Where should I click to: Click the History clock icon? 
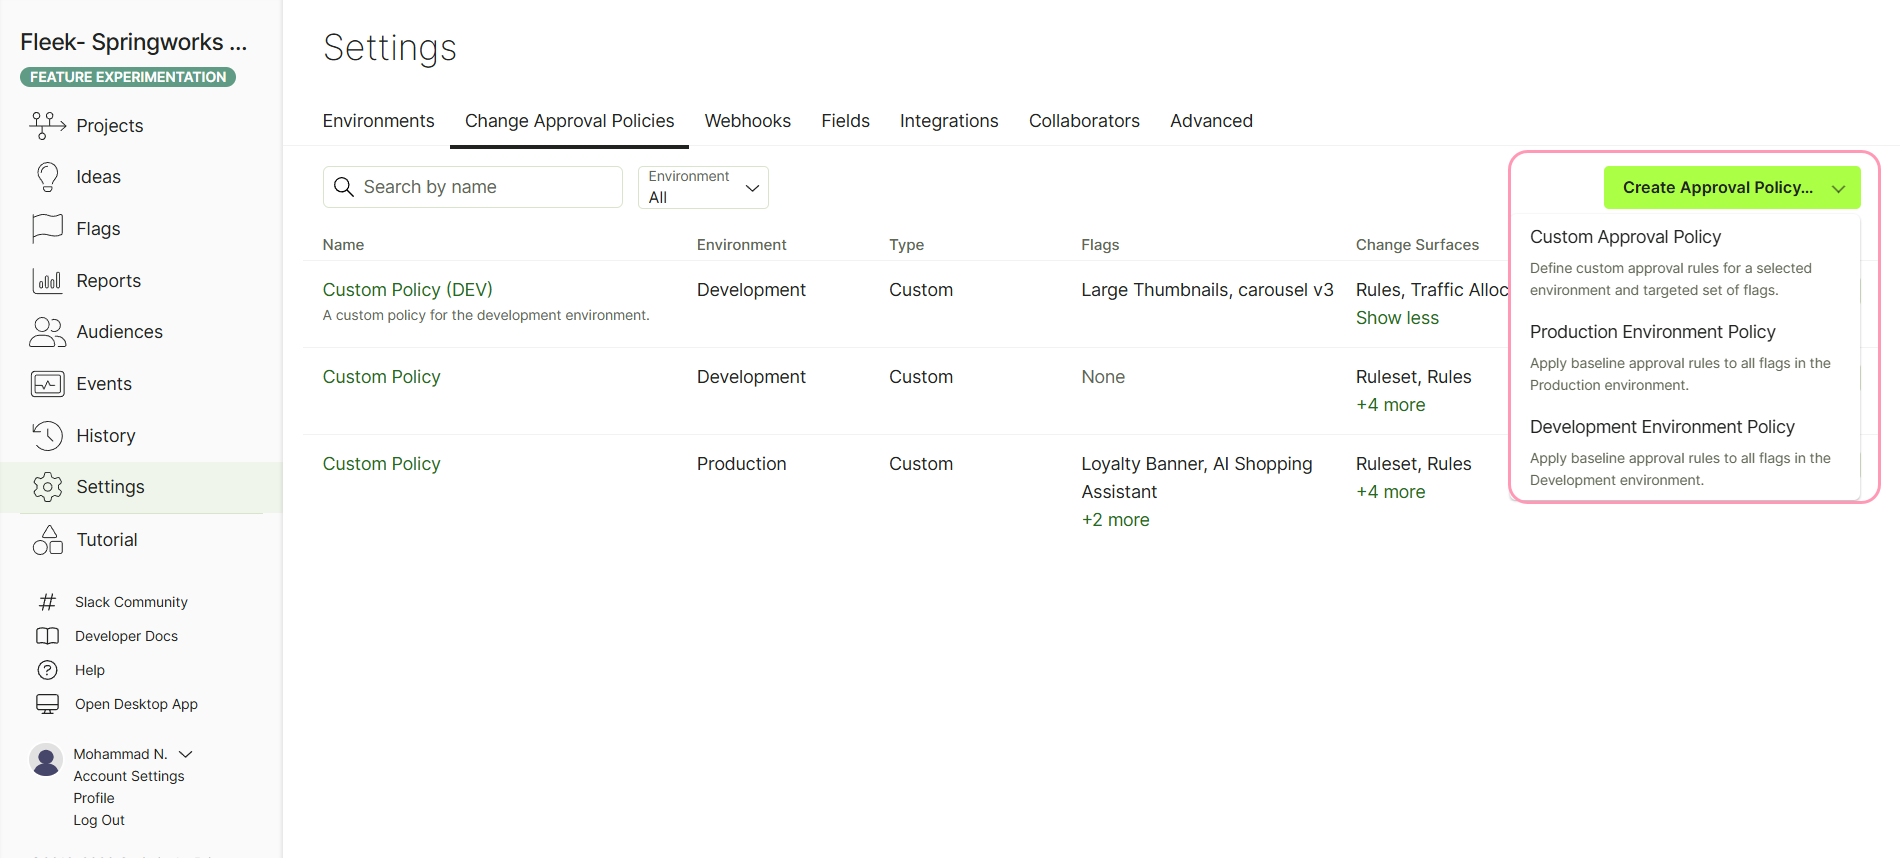(48, 435)
